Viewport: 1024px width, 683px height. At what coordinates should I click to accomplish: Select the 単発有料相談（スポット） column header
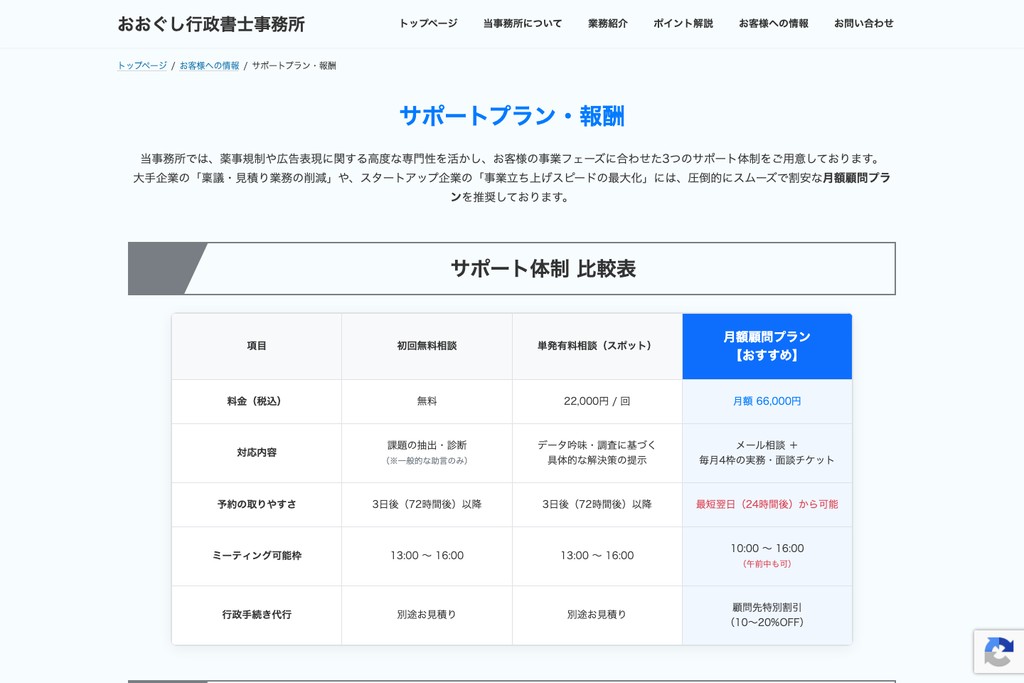pyautogui.click(x=597, y=346)
